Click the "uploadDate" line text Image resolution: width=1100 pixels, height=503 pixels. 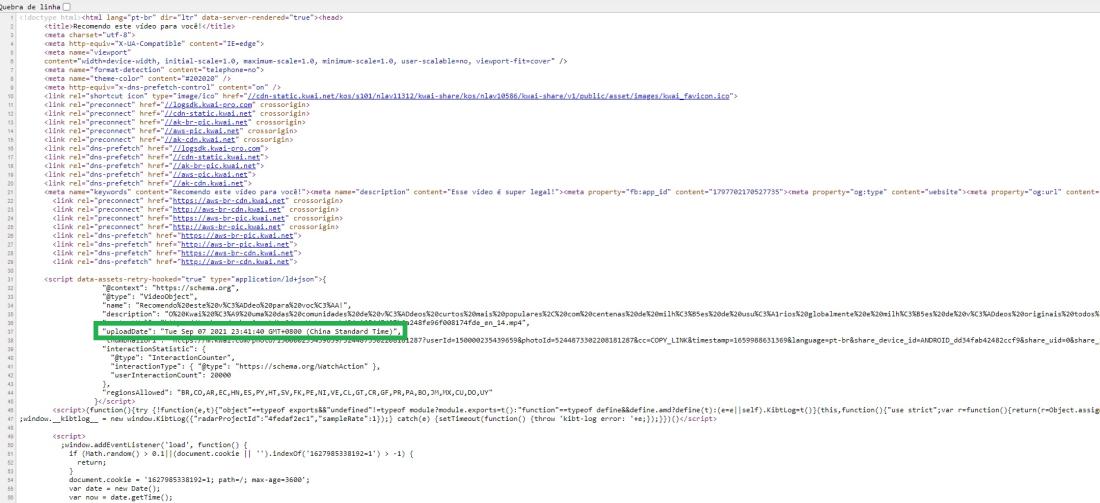(x=253, y=331)
